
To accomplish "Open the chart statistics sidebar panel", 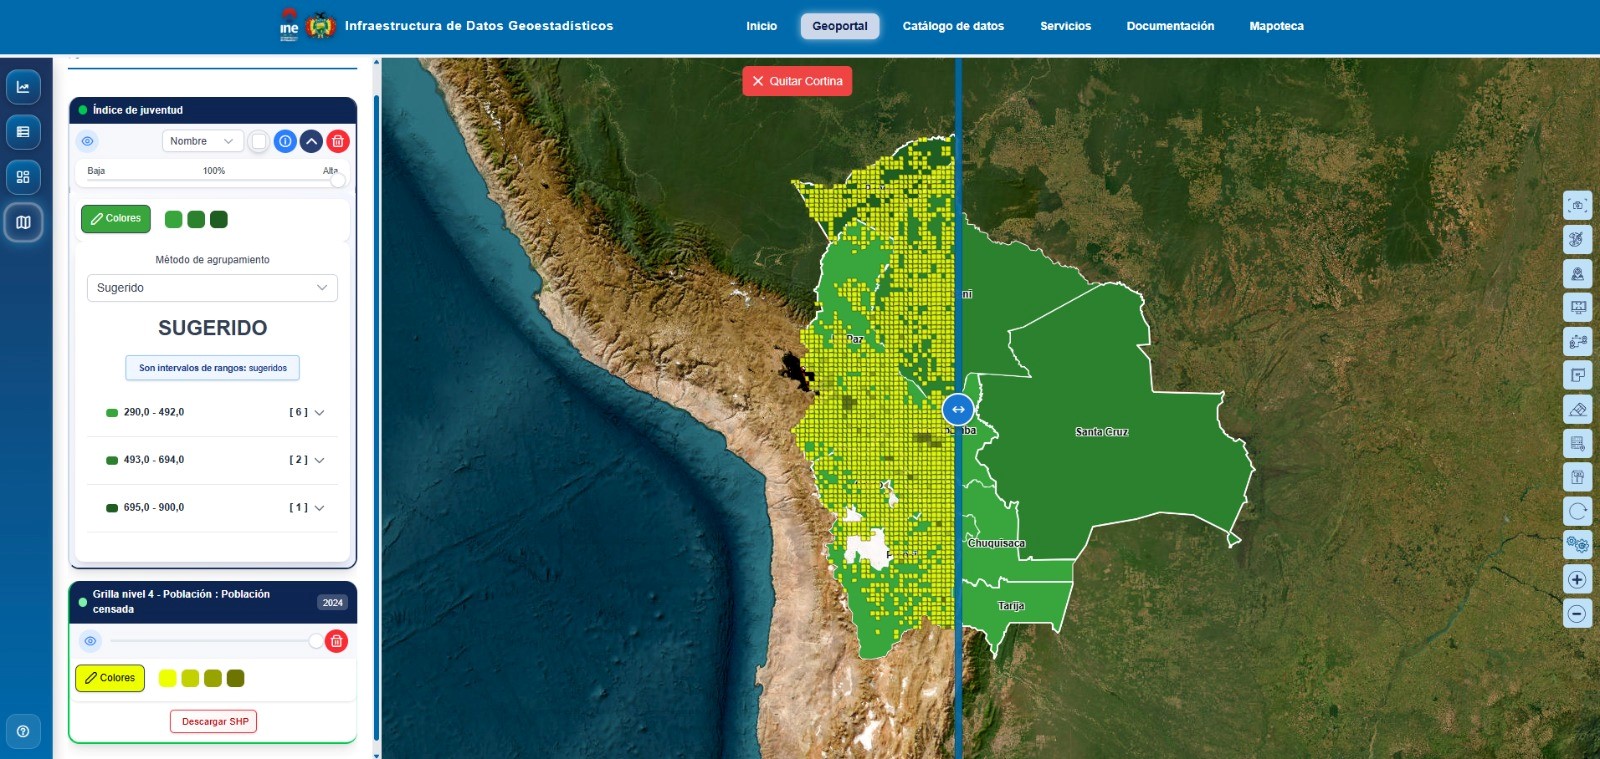I will [x=23, y=87].
